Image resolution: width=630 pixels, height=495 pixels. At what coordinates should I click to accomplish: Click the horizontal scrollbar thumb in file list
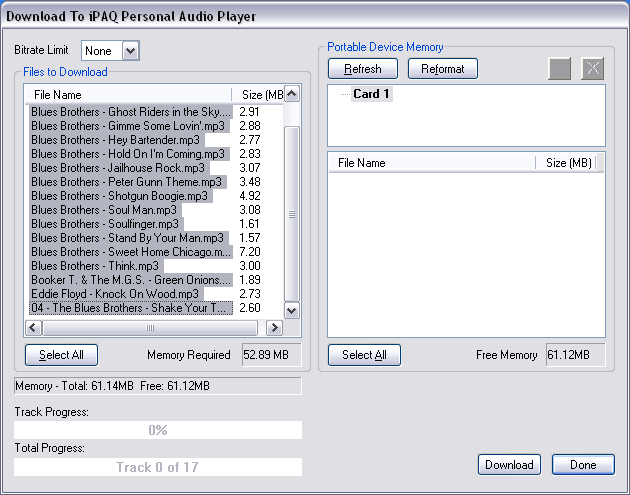pos(149,328)
